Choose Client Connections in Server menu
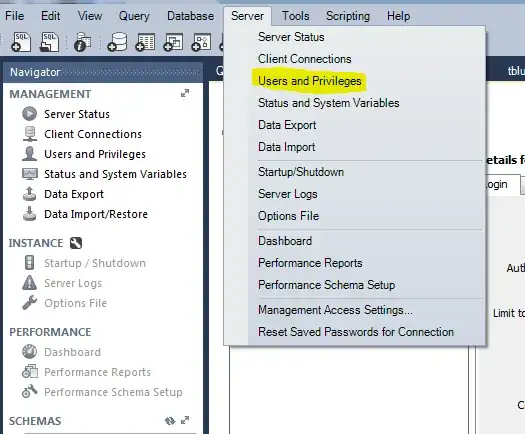The image size is (525, 434). 304,59
